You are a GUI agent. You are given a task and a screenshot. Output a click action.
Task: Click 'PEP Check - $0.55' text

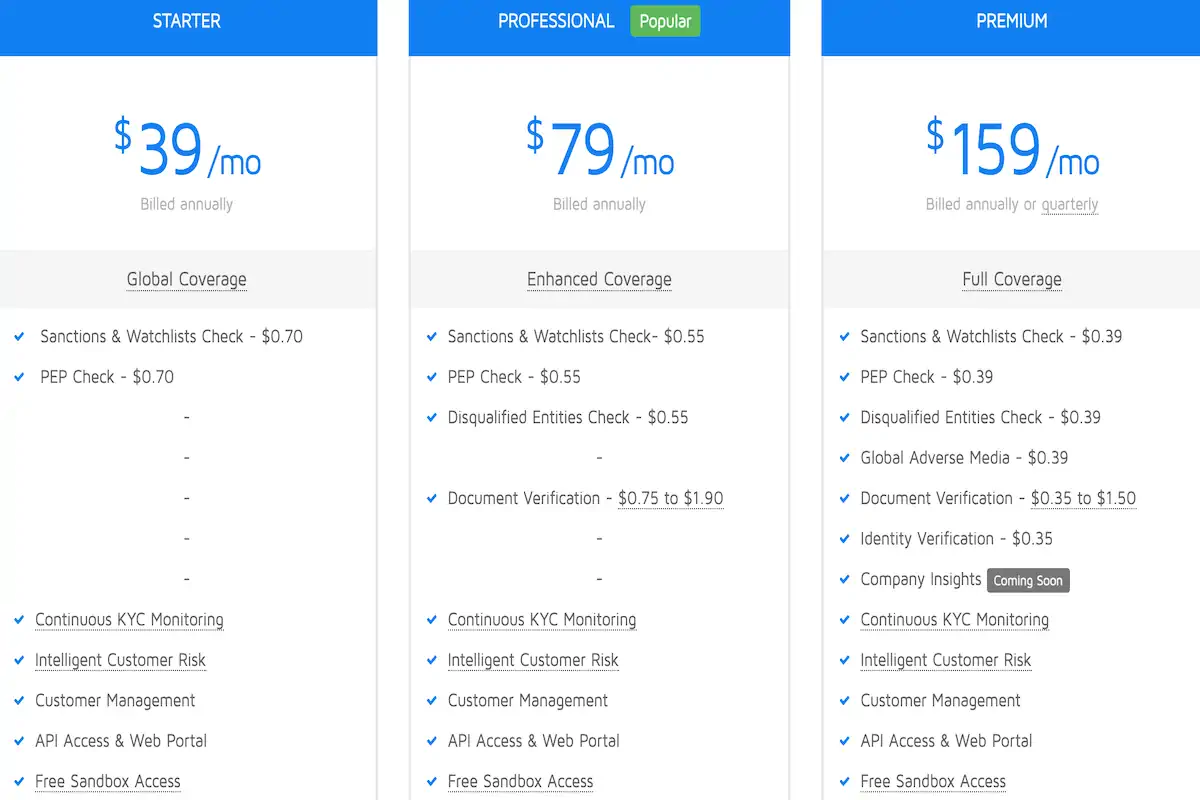point(514,377)
